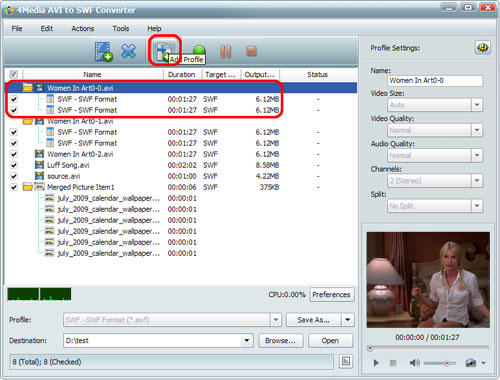Click the Save As... button
This screenshot has height=380, width=500.
(313, 320)
